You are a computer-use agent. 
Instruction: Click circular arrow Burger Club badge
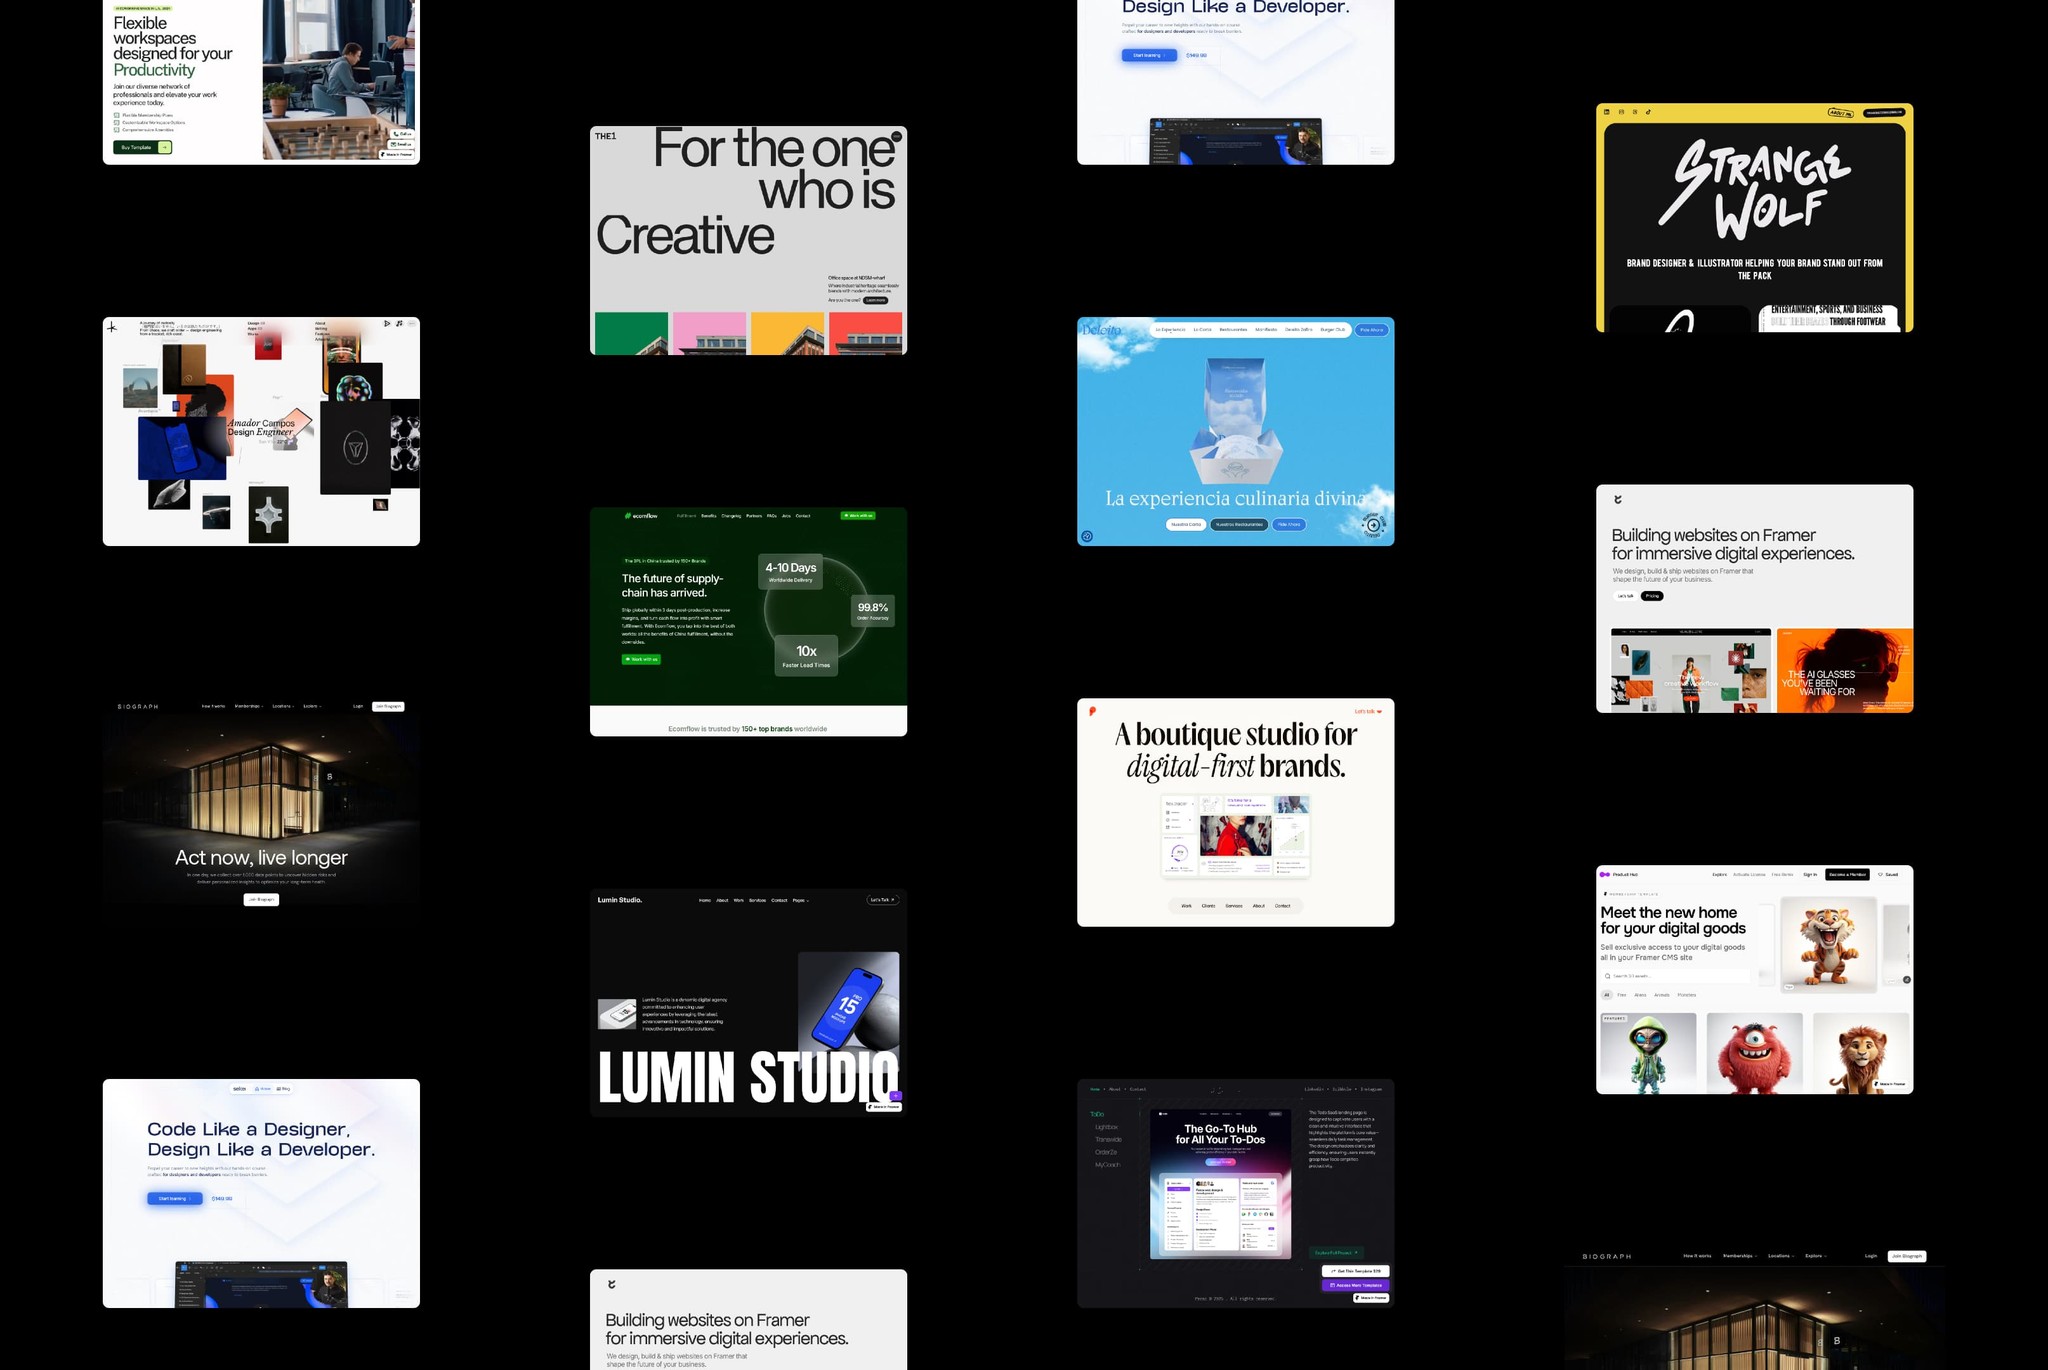[1373, 525]
